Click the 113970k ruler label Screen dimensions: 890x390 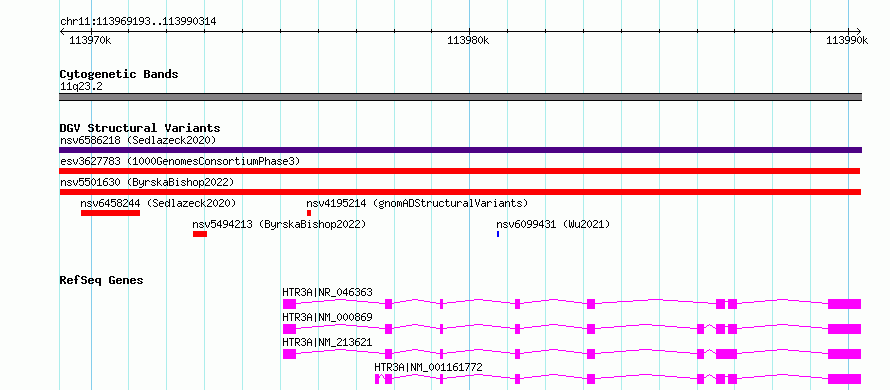90,41
